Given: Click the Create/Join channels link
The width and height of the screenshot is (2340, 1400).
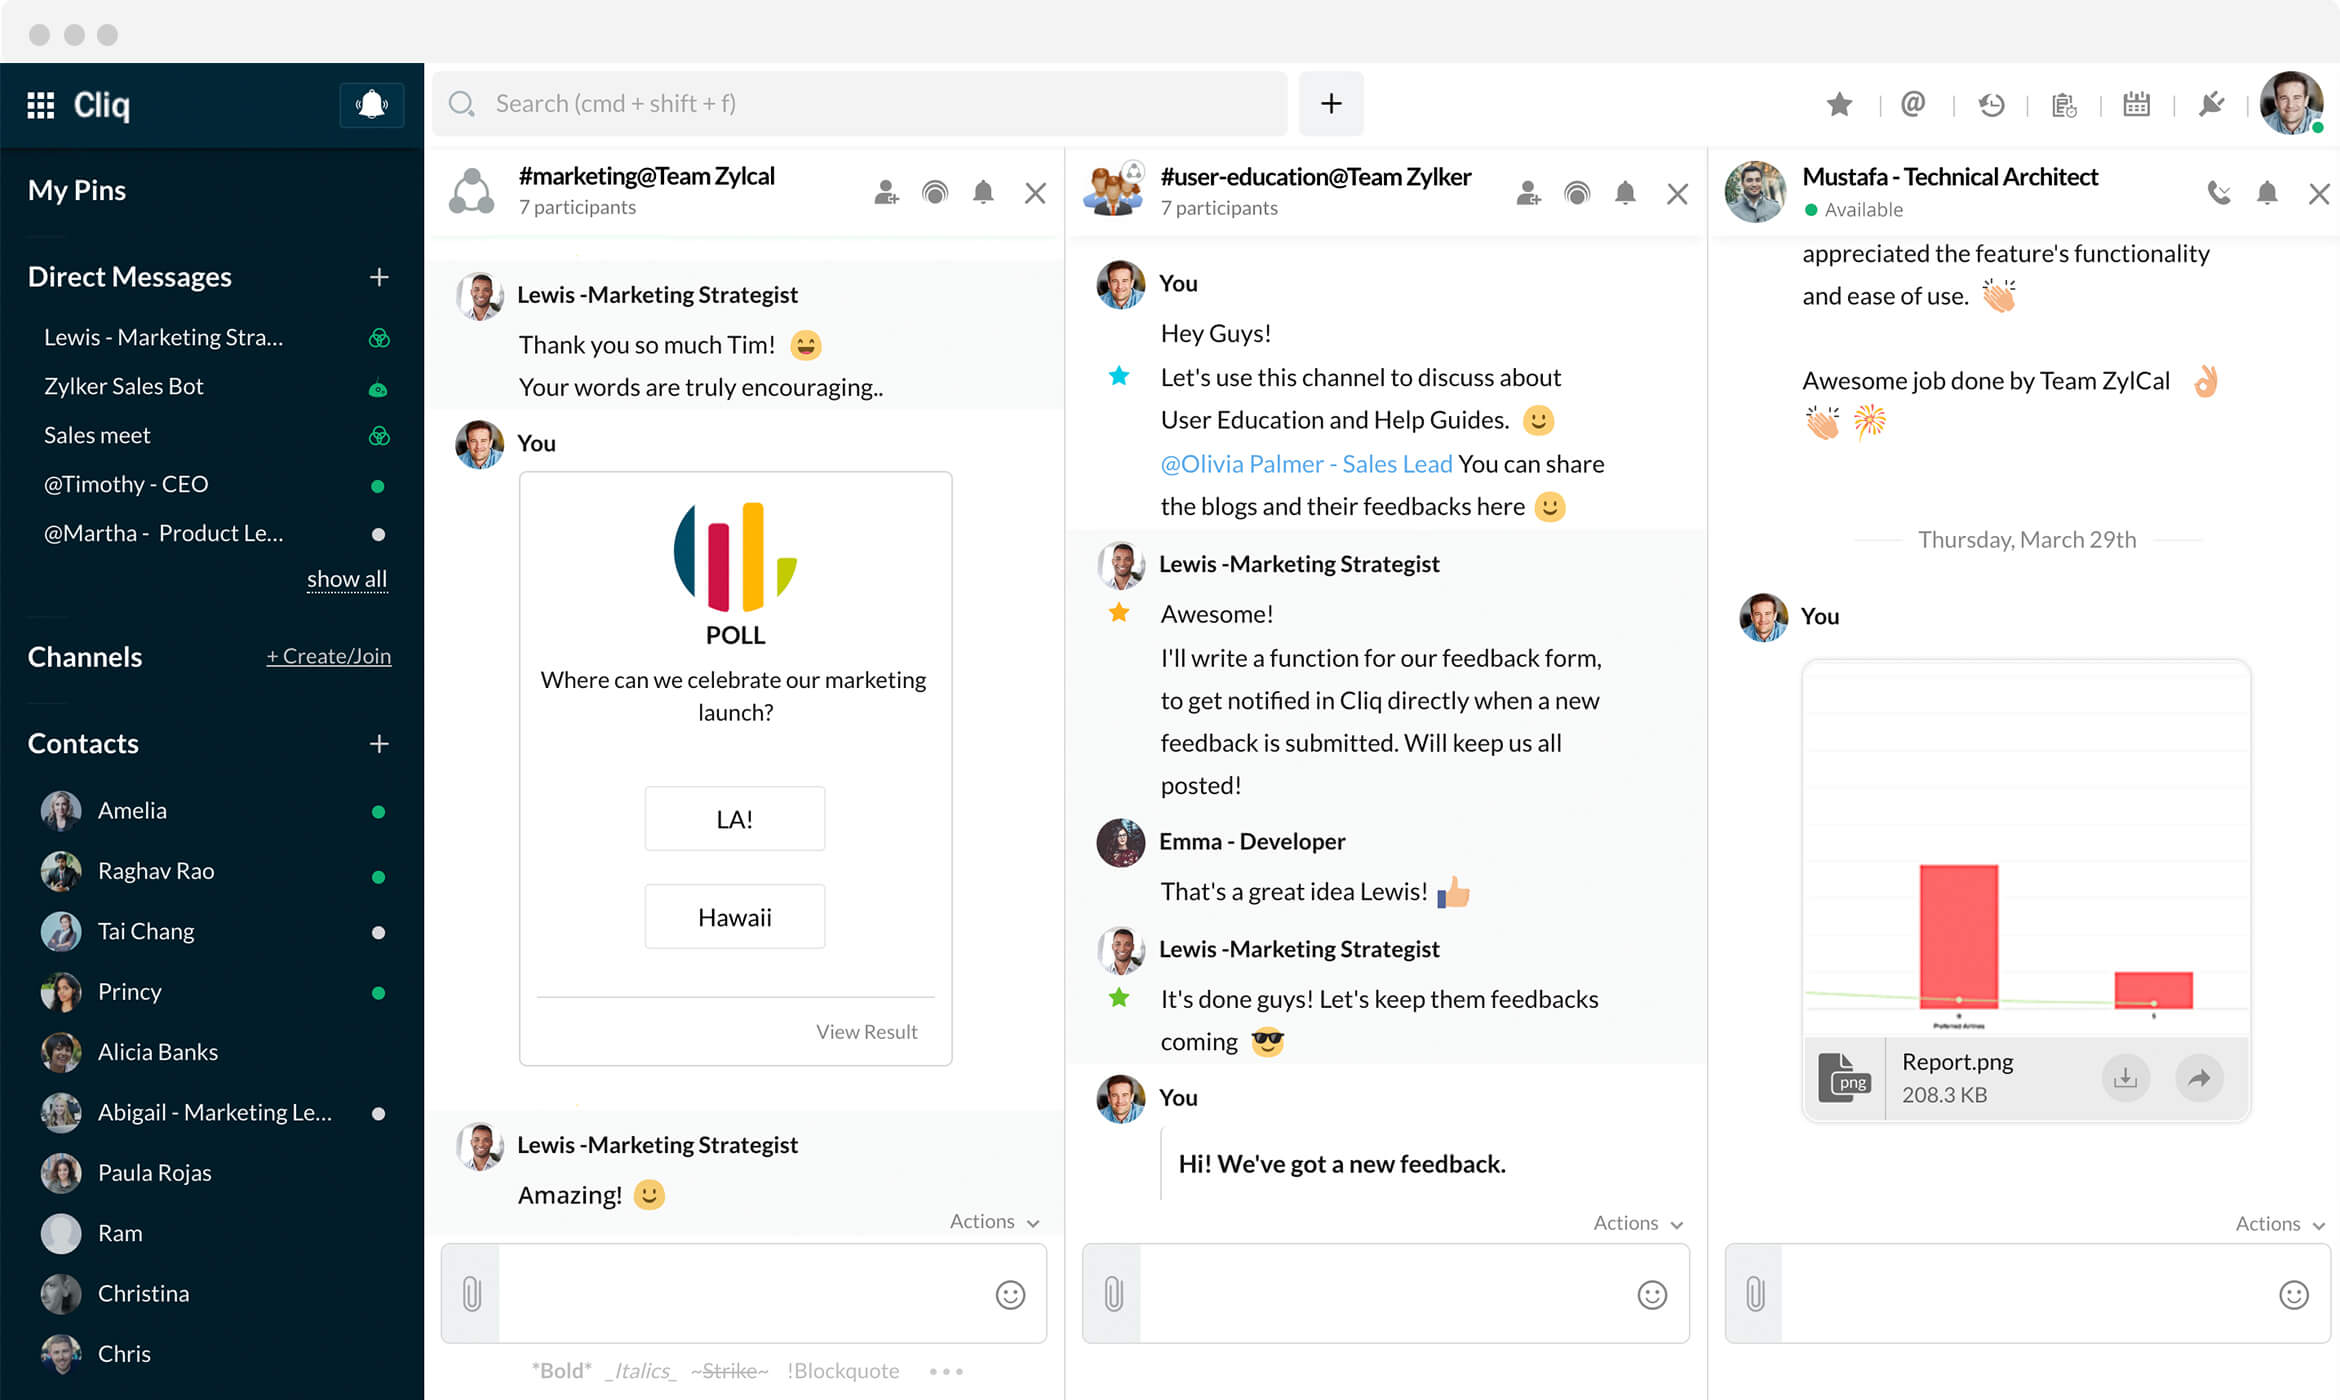Looking at the screenshot, I should pyautogui.click(x=328, y=656).
